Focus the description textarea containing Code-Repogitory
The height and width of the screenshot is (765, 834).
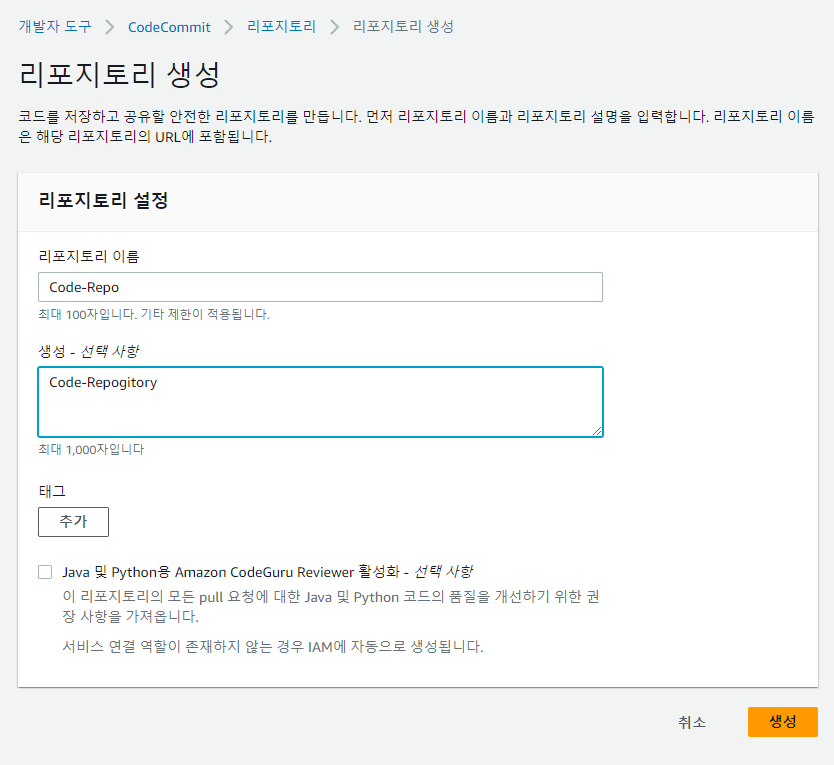click(320, 402)
